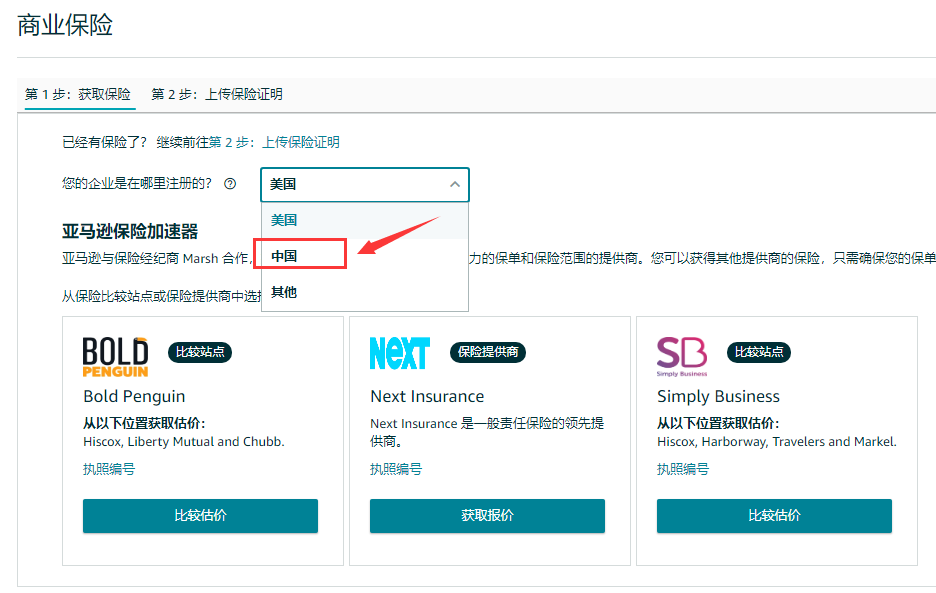Choose 中国 from the dropdown list
This screenshot has height=593, width=936.
[365, 256]
